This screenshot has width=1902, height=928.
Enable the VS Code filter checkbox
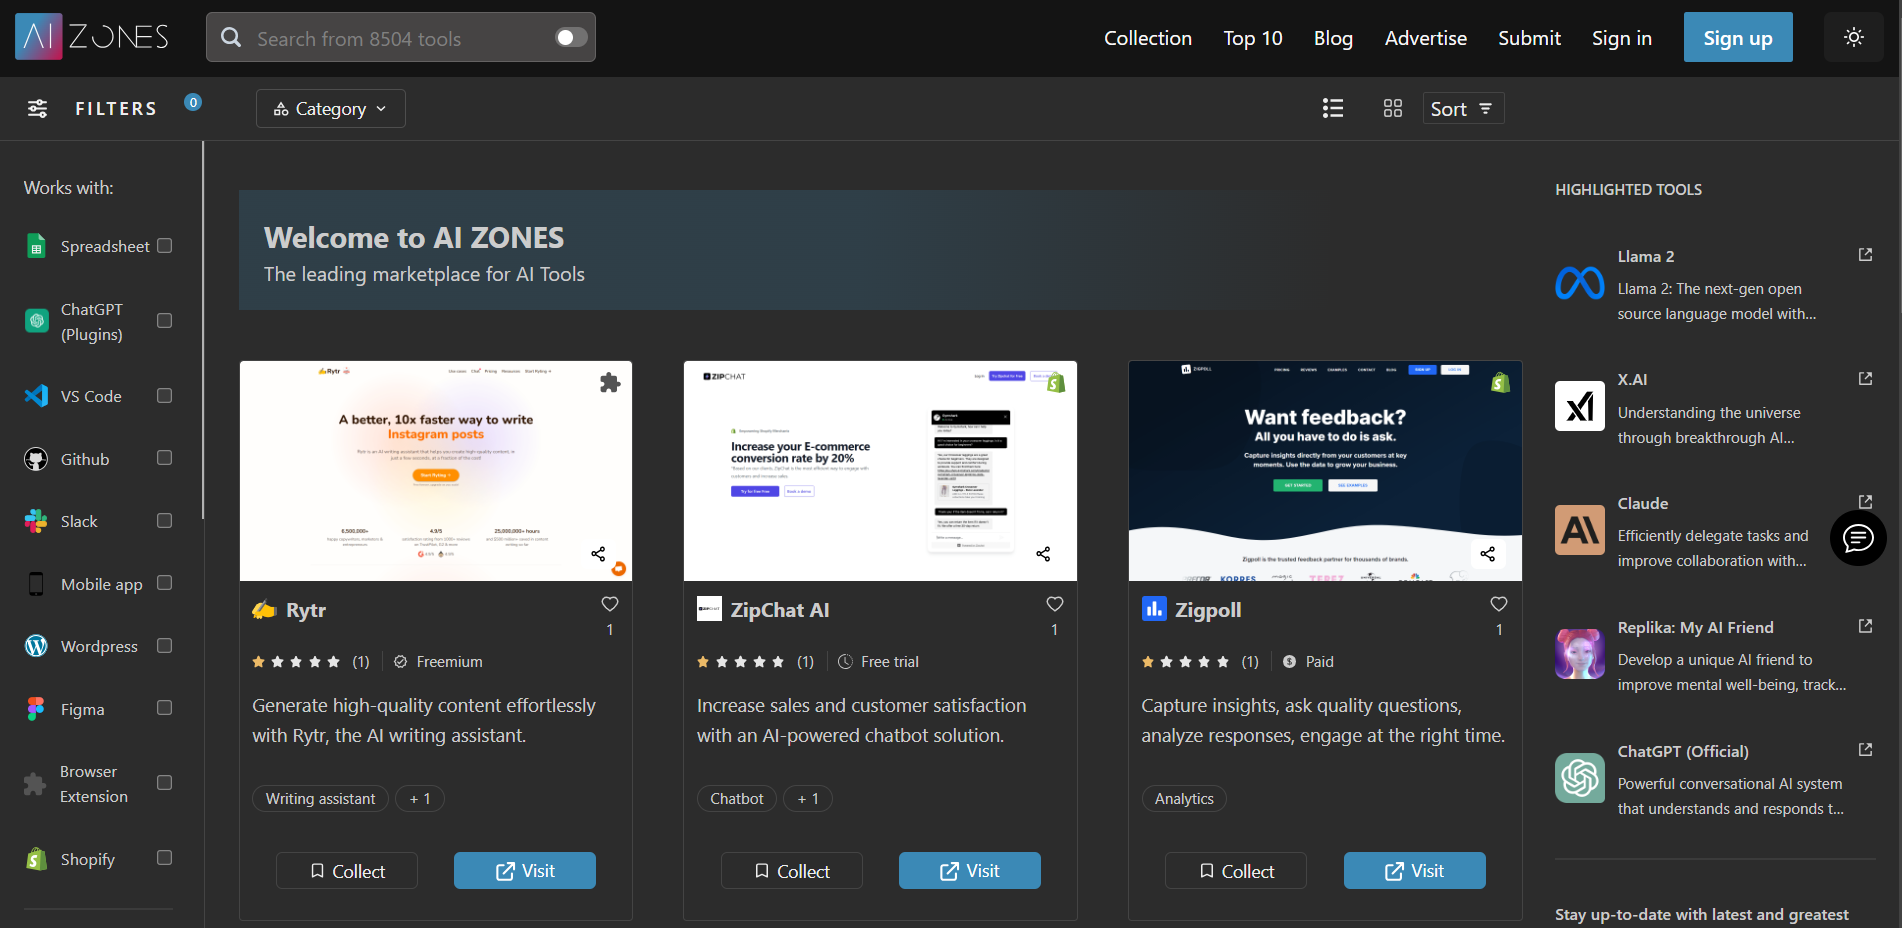coord(165,396)
